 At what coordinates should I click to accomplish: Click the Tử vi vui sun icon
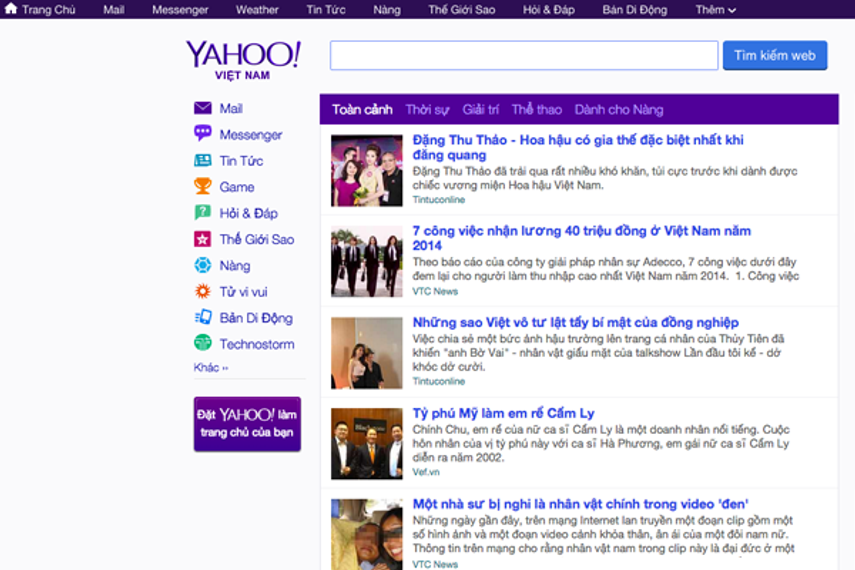[x=202, y=292]
